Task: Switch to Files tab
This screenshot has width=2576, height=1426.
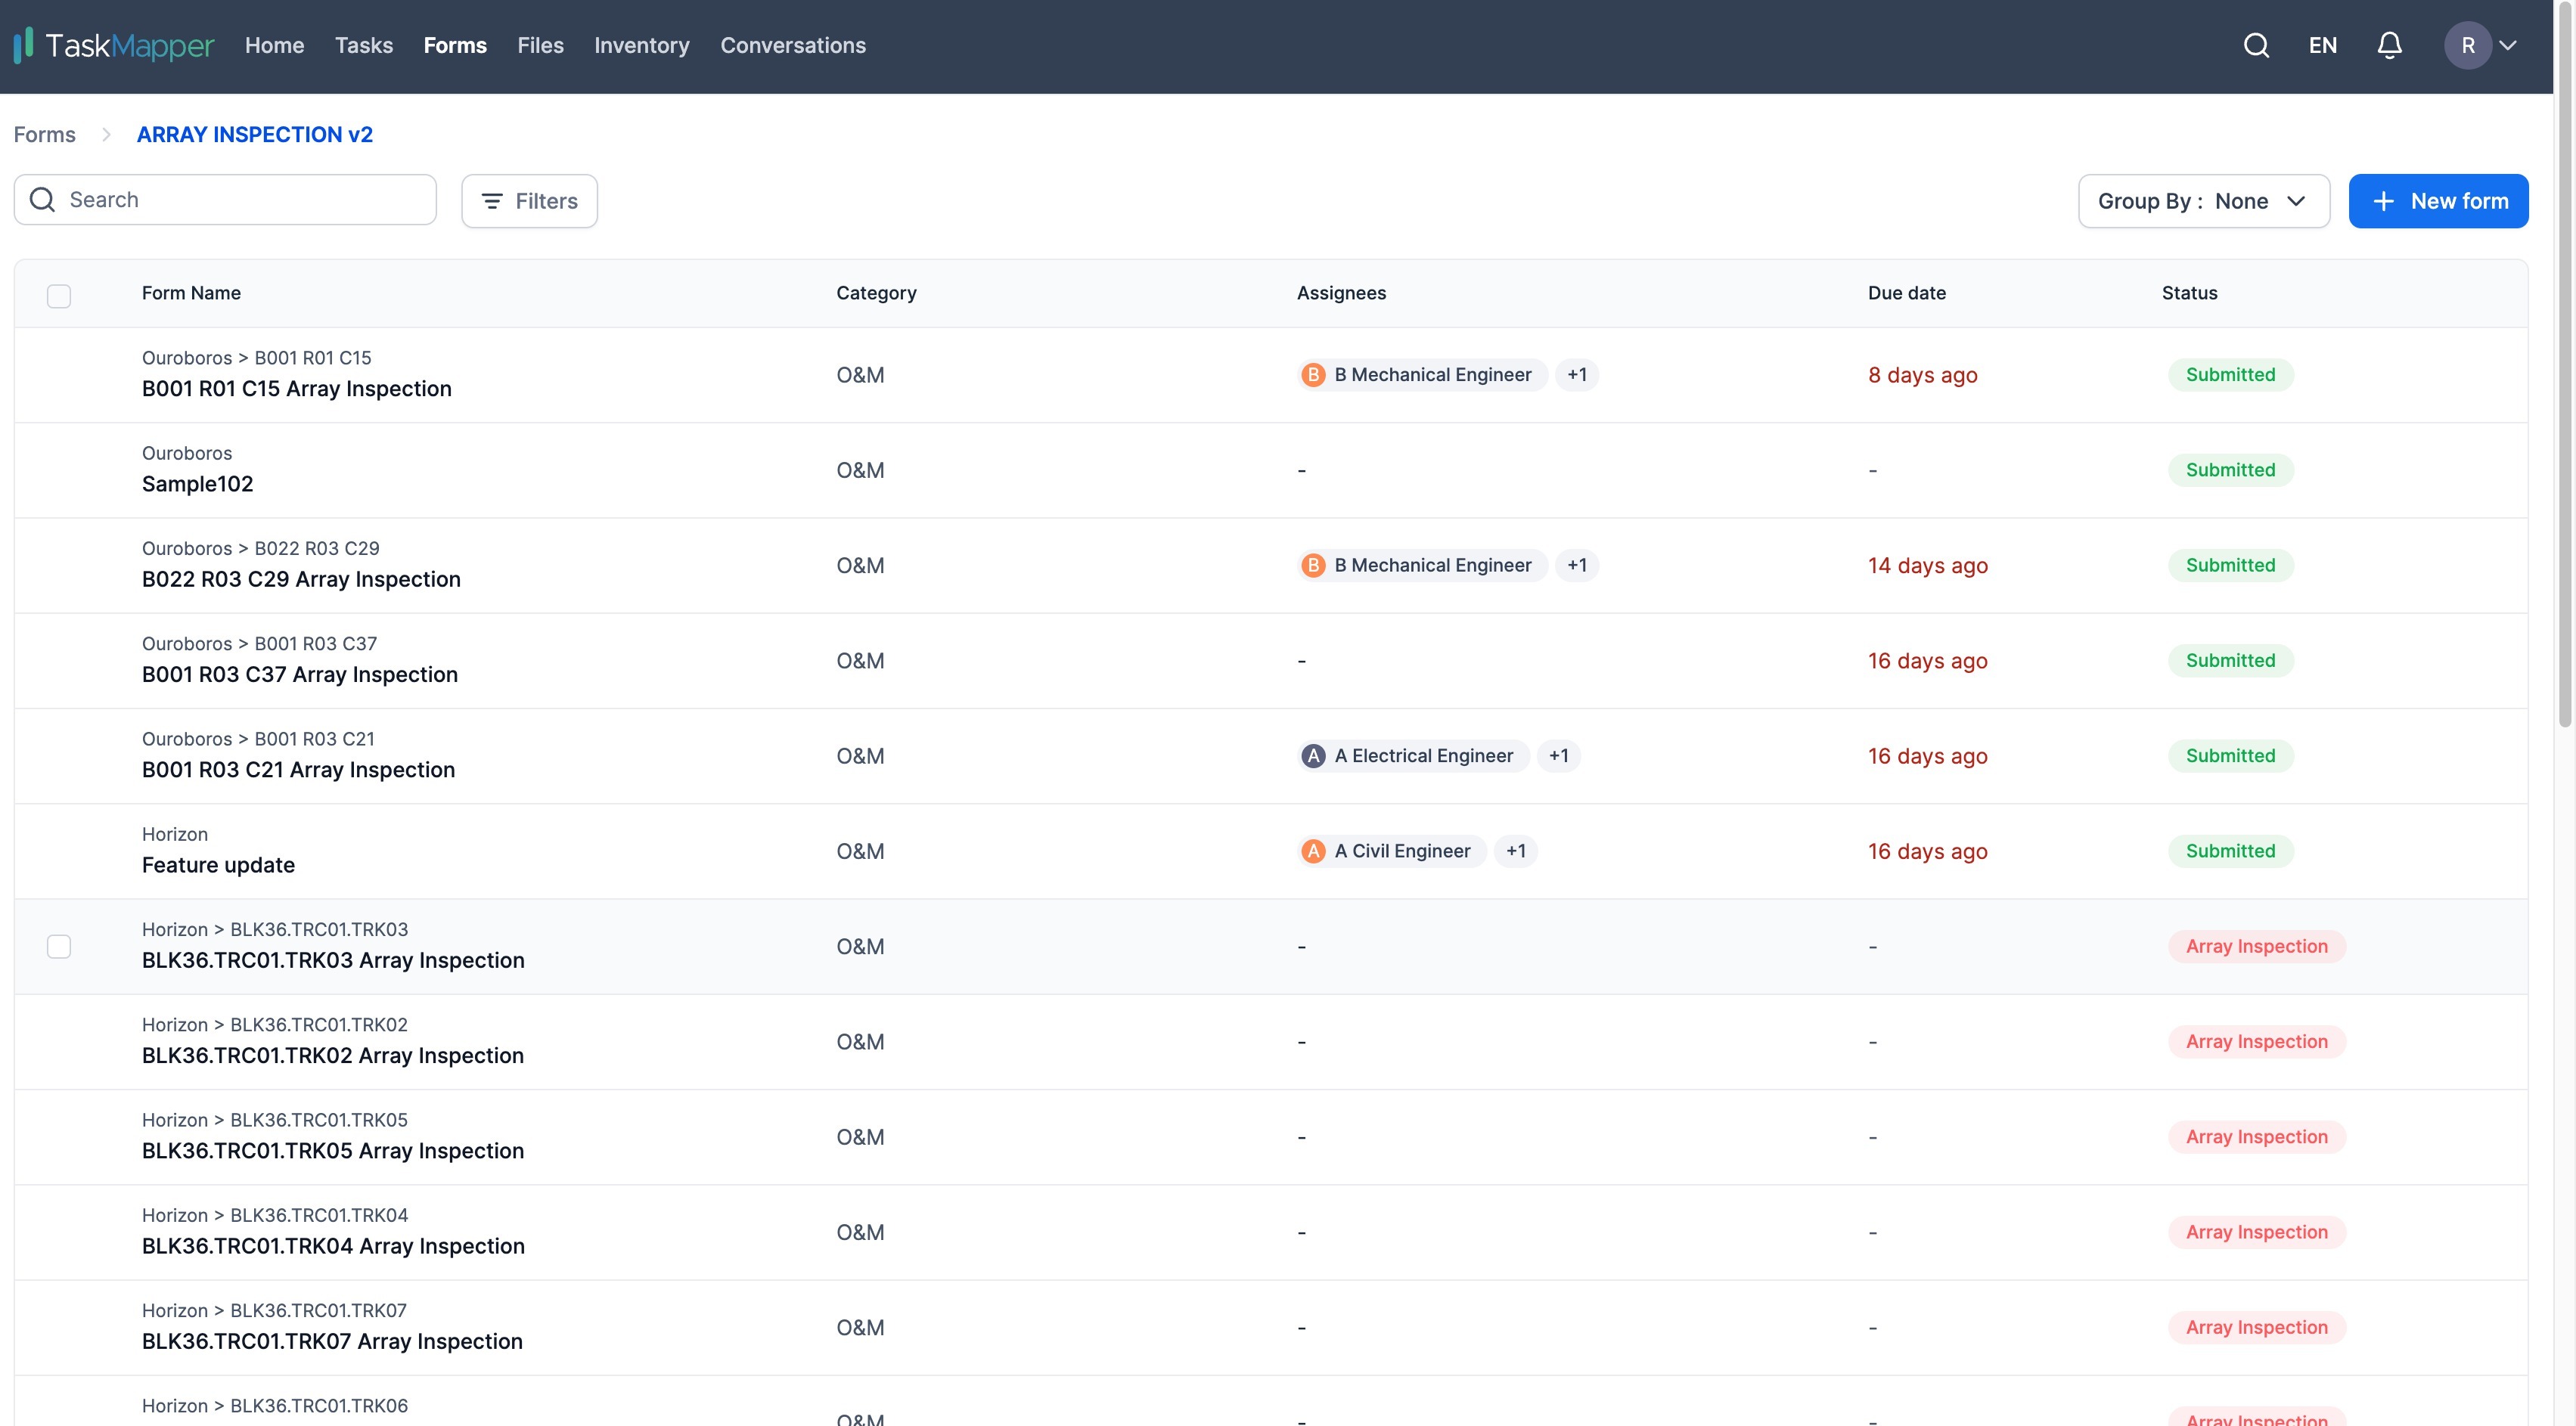Action: pyautogui.click(x=540, y=45)
